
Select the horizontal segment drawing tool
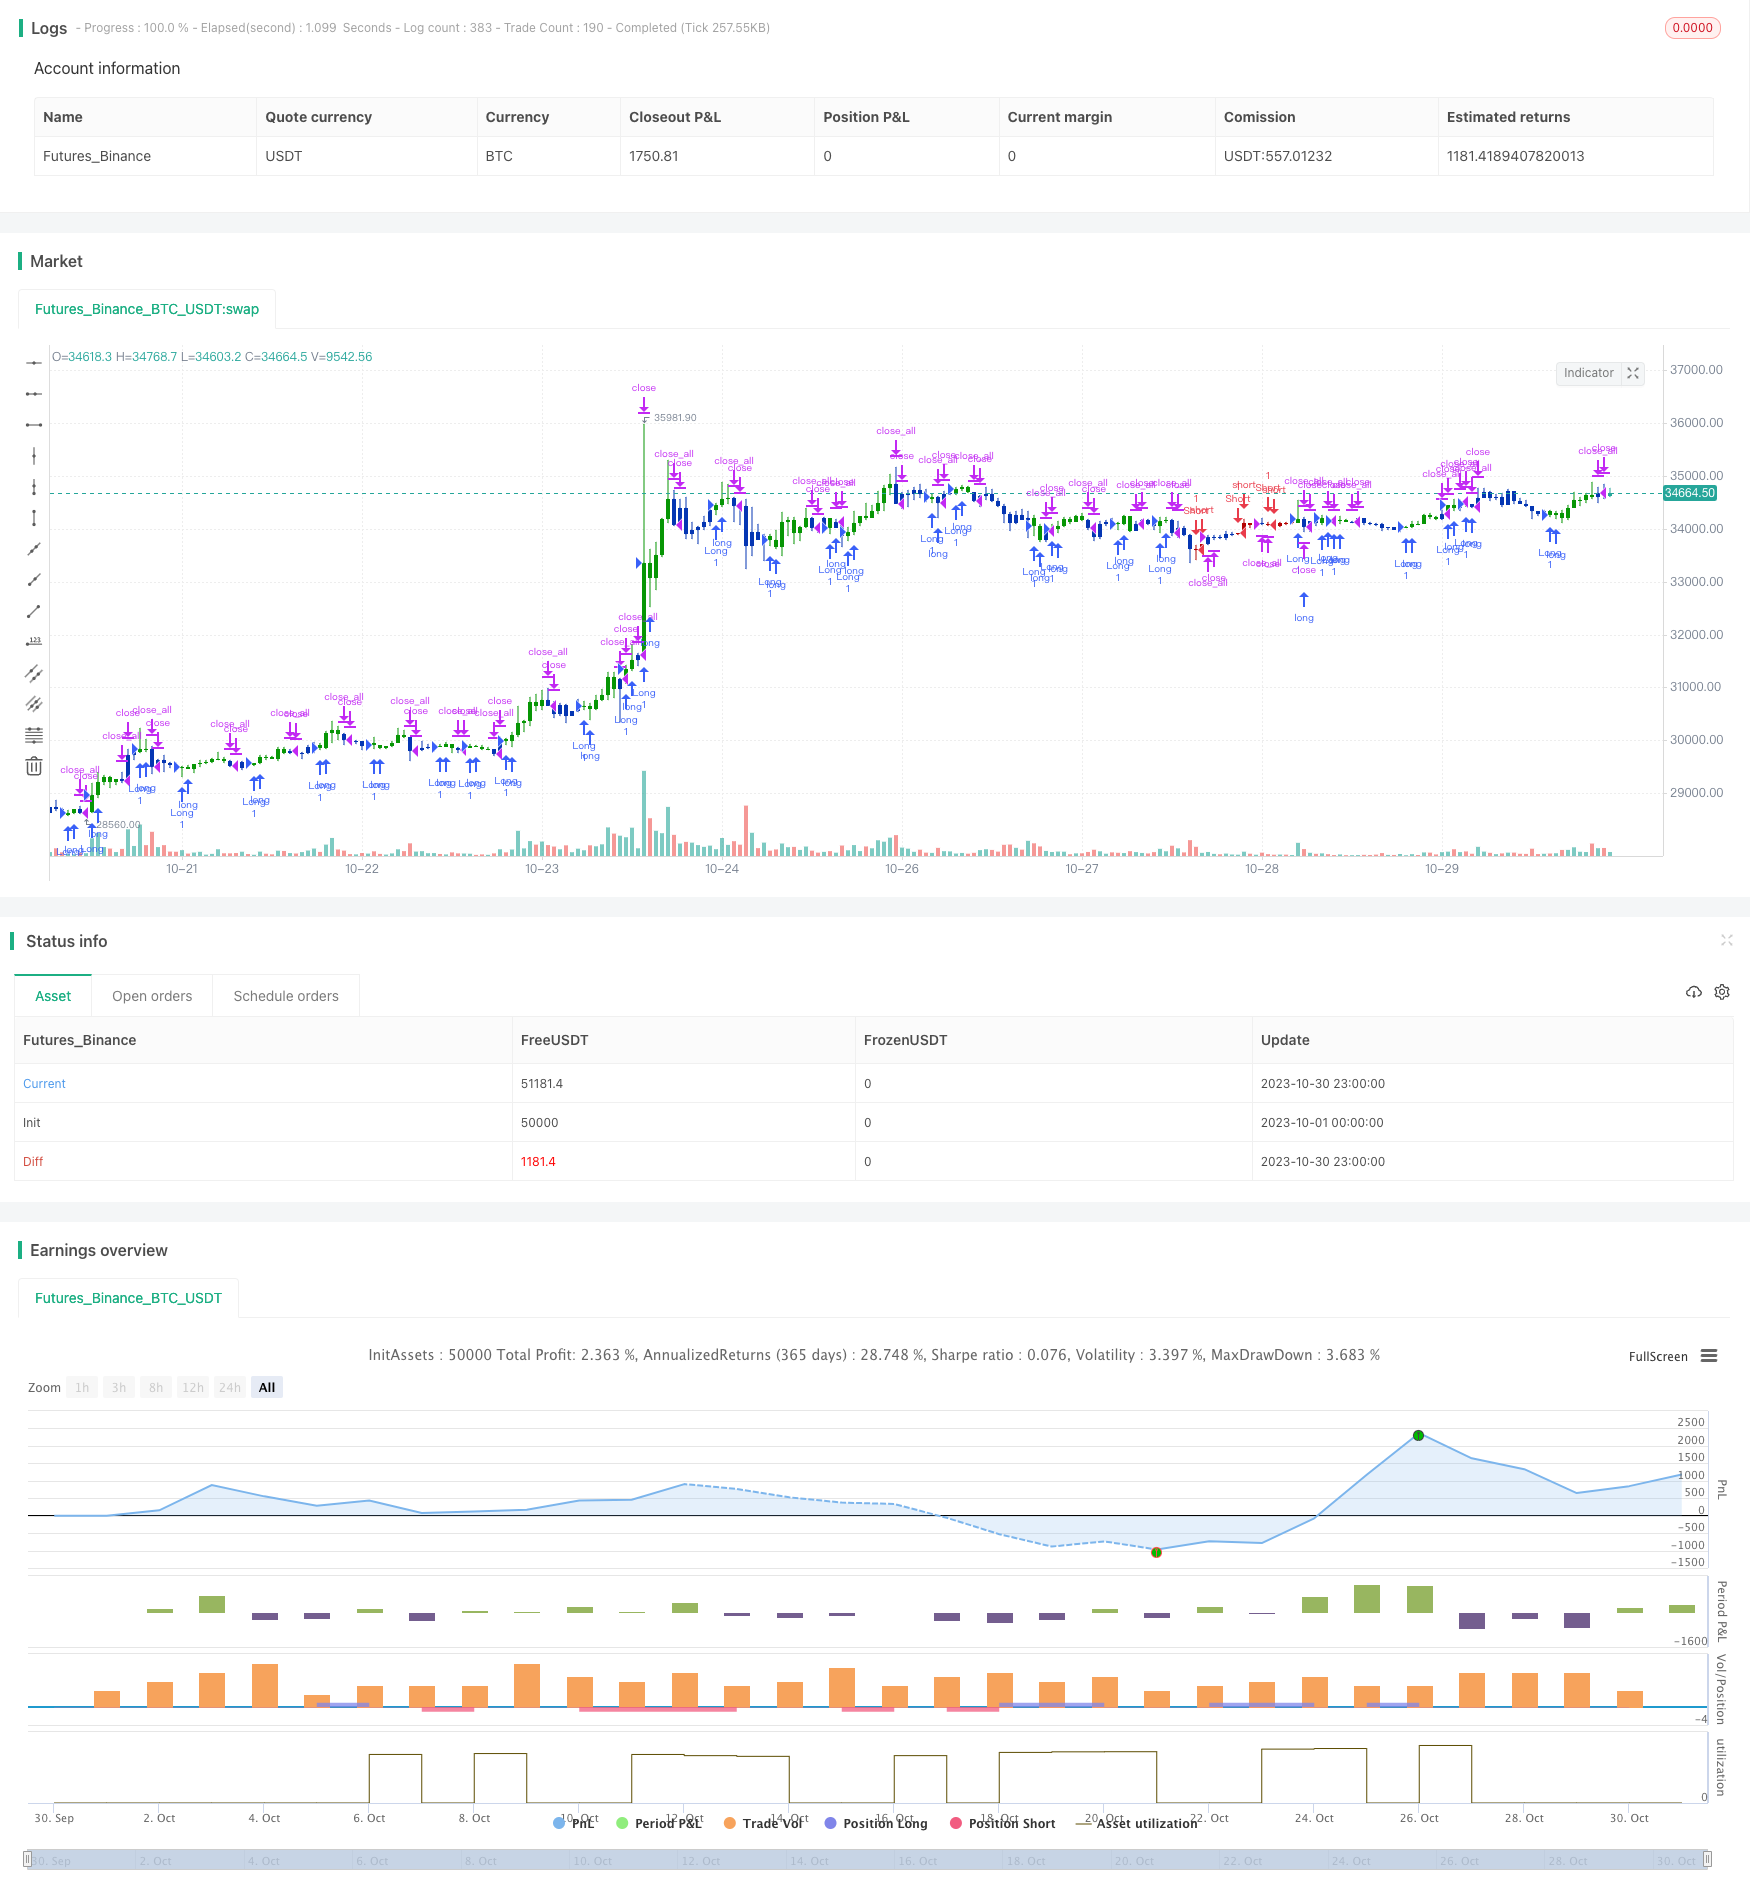point(34,425)
